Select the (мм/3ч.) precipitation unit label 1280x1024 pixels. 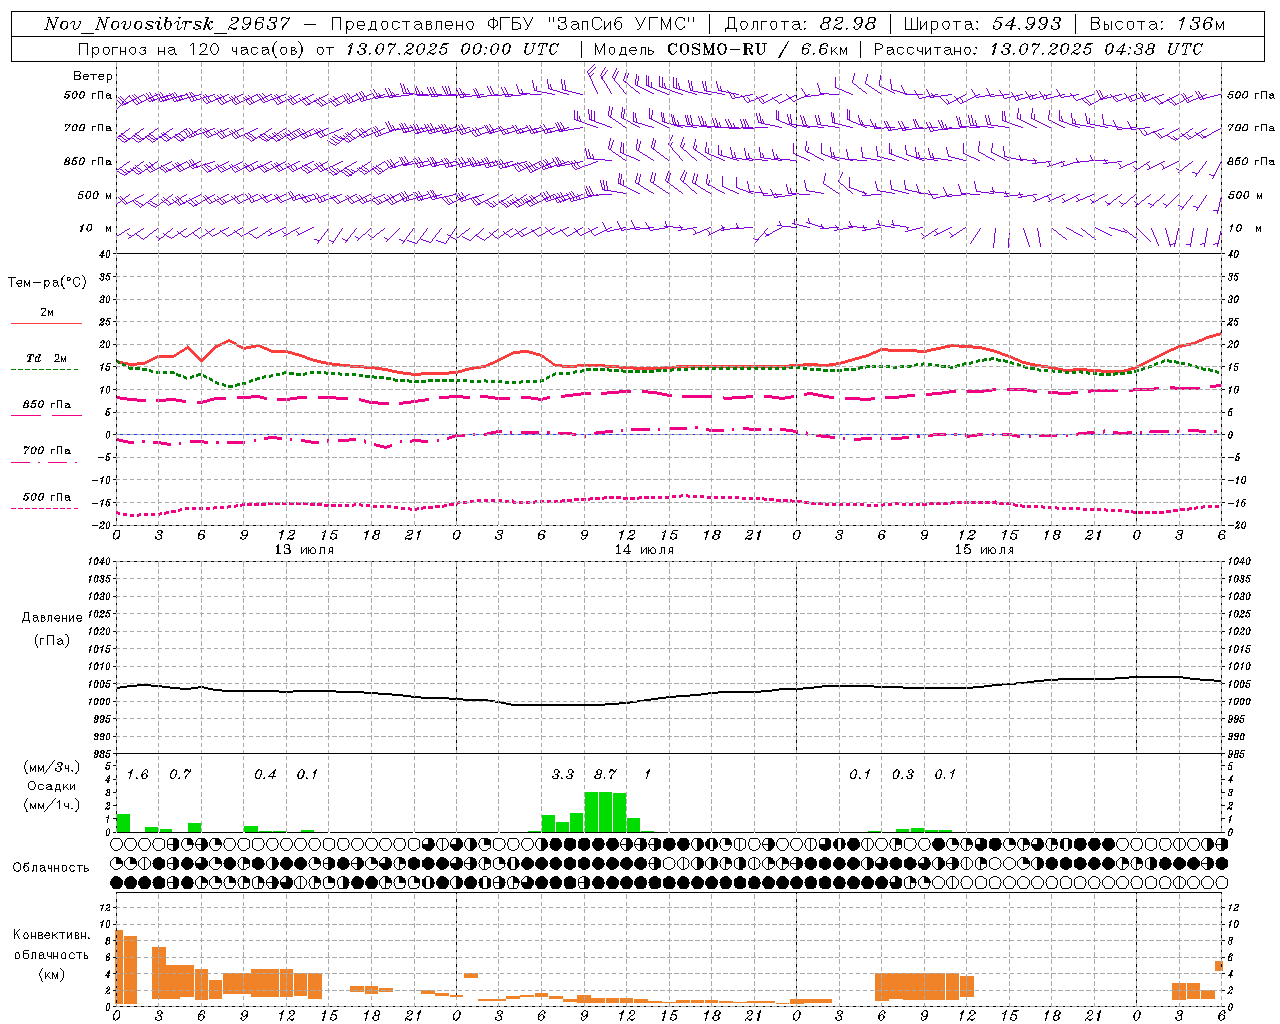[x=52, y=767]
